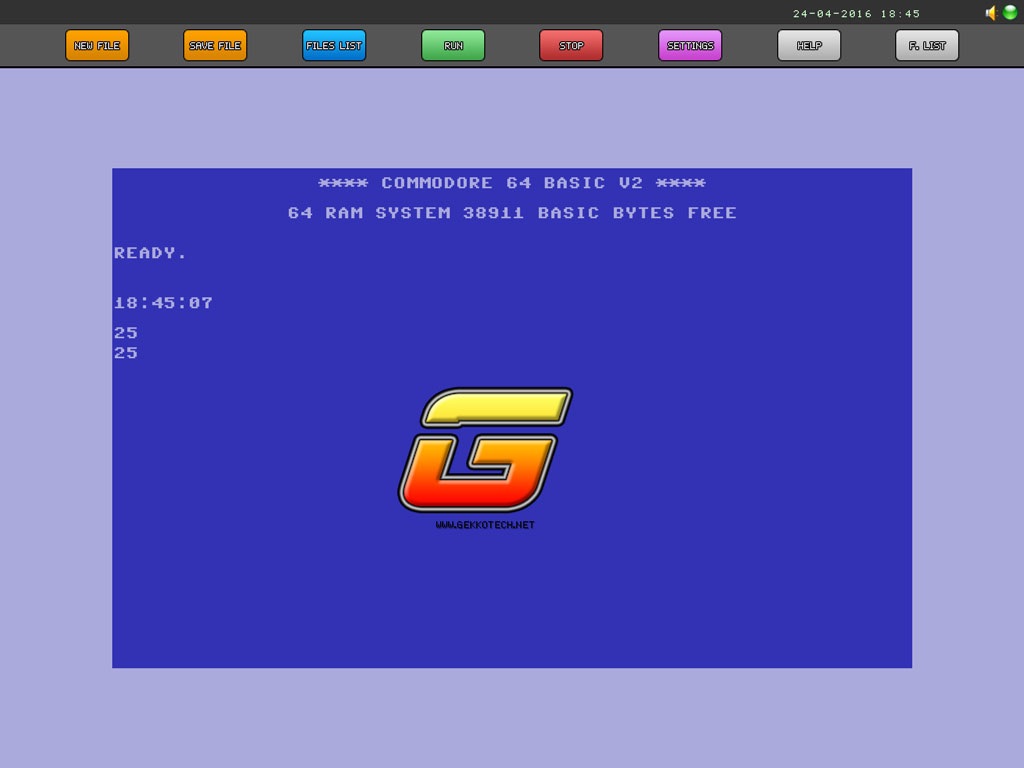Click the 18:45:07 time output
The height and width of the screenshot is (768, 1024).
click(163, 303)
